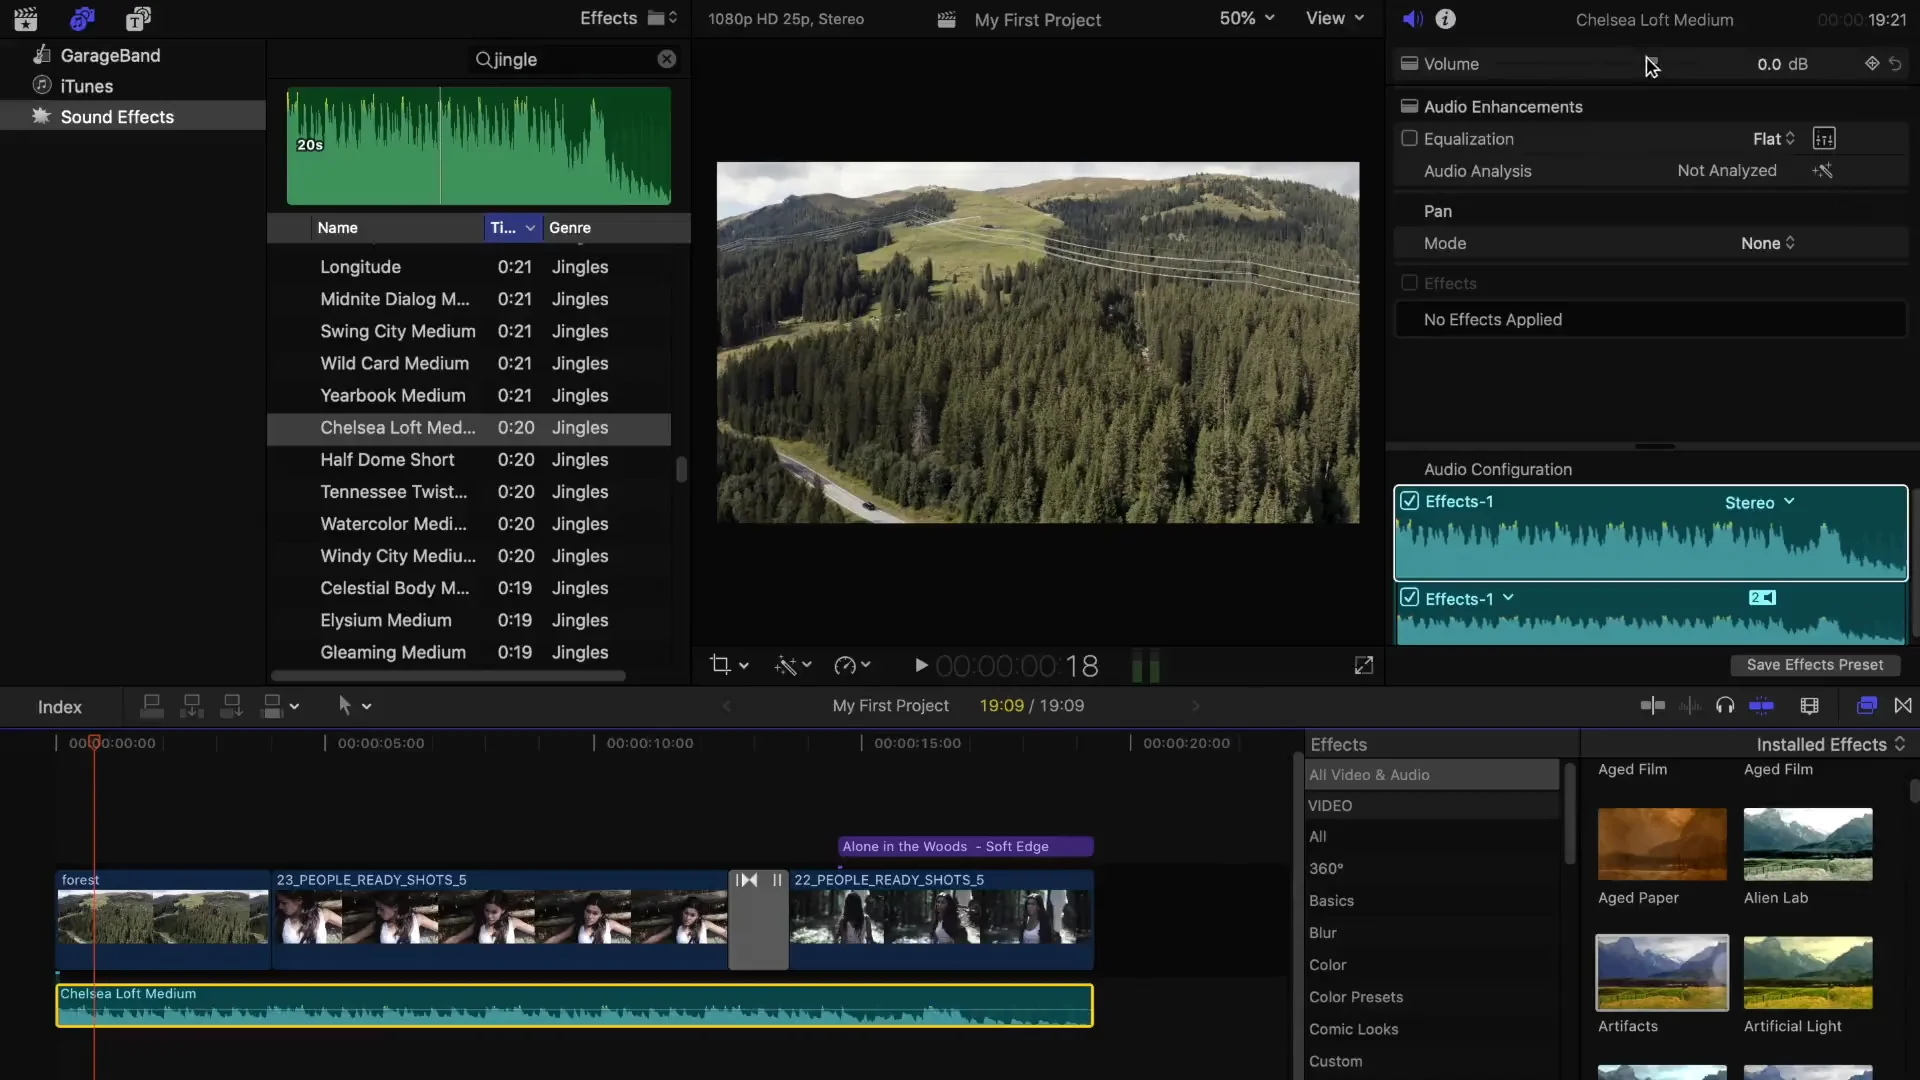Click the Info inspector icon
1920x1080 pixels.
pyautogui.click(x=1445, y=19)
